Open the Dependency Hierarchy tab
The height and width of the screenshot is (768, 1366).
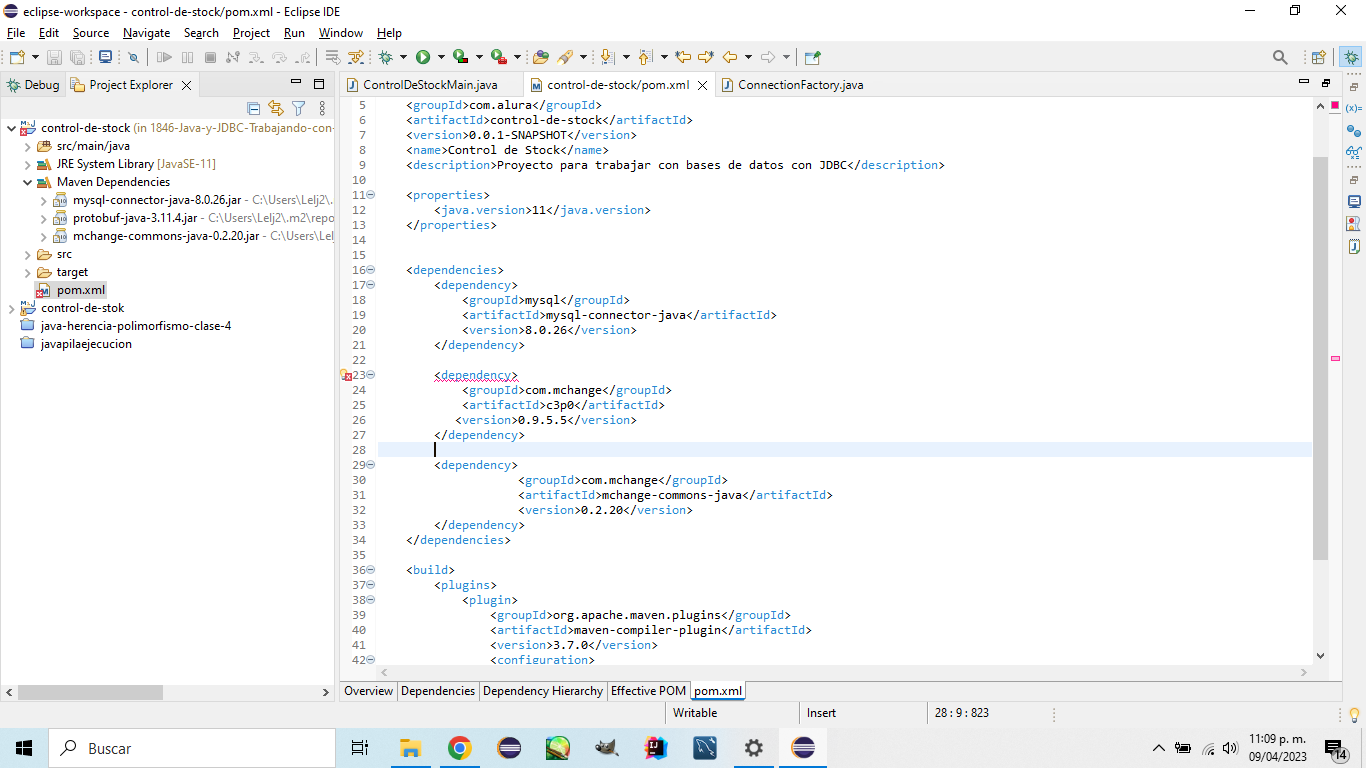click(543, 691)
